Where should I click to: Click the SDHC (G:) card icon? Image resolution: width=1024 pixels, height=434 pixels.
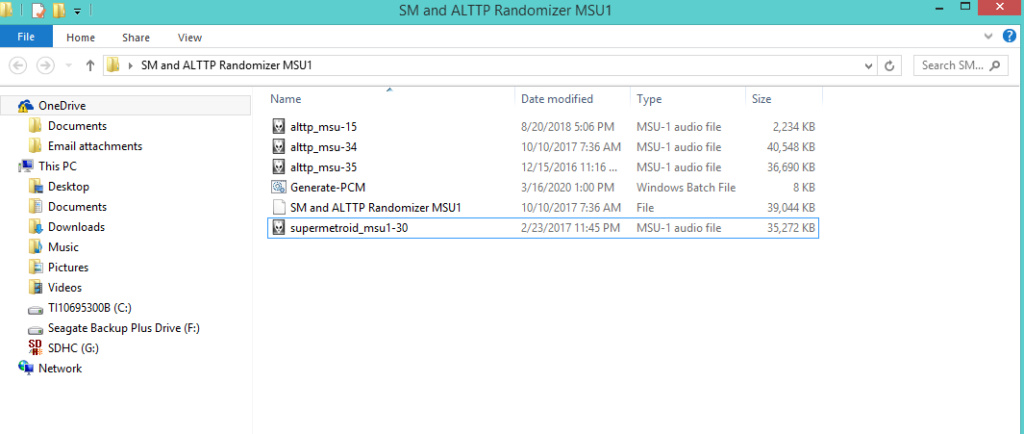(36, 348)
